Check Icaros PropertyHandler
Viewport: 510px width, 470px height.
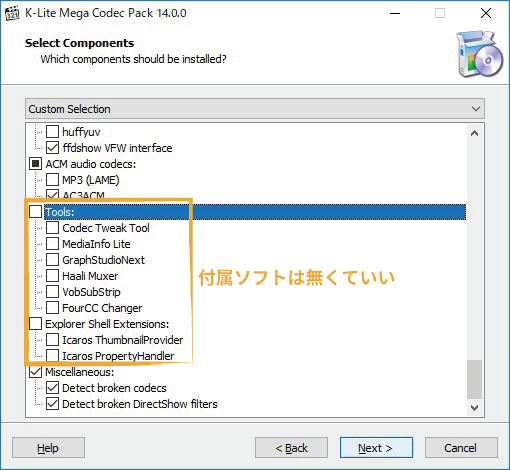click(x=52, y=356)
